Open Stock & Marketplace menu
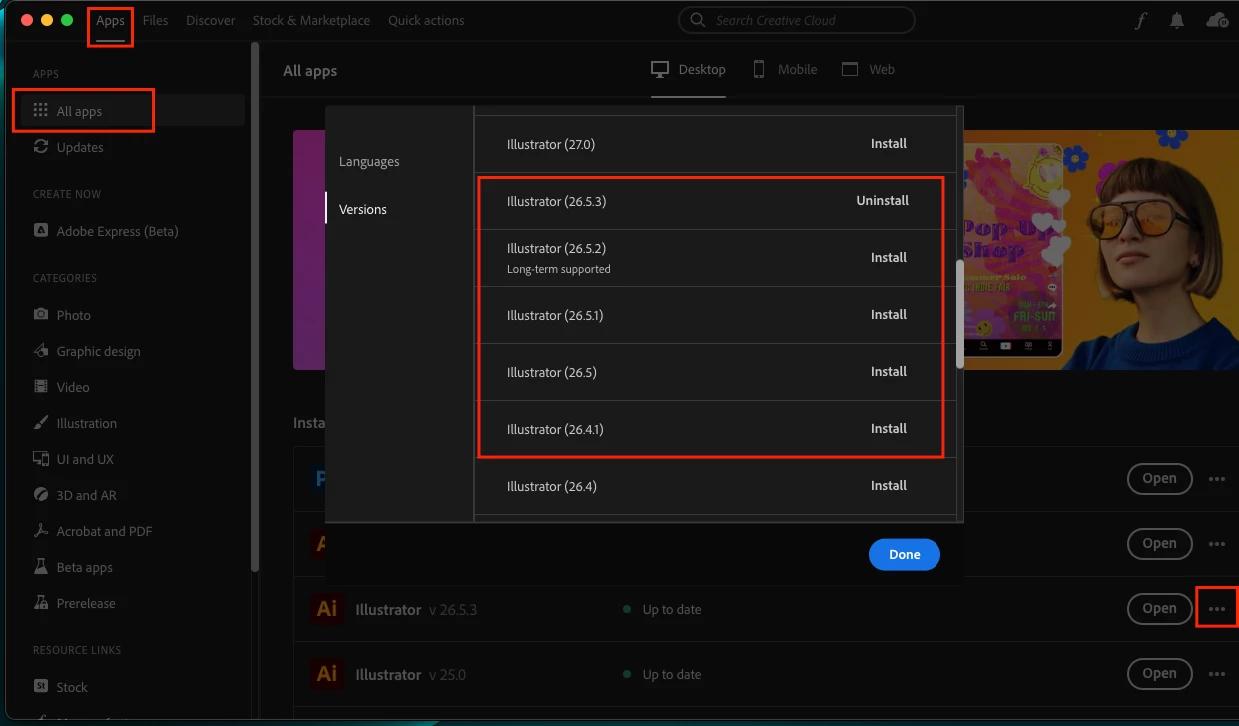This screenshot has height=726, width=1239. pyautogui.click(x=311, y=20)
